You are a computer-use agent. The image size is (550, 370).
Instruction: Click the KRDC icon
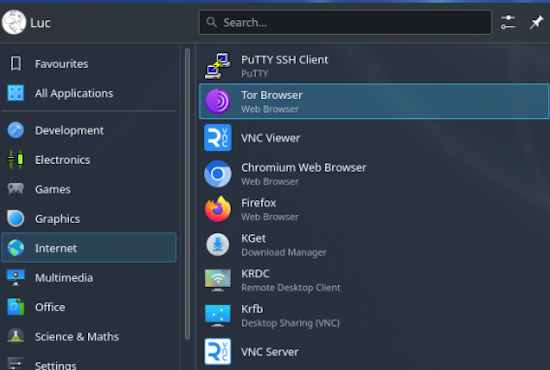tap(218, 280)
